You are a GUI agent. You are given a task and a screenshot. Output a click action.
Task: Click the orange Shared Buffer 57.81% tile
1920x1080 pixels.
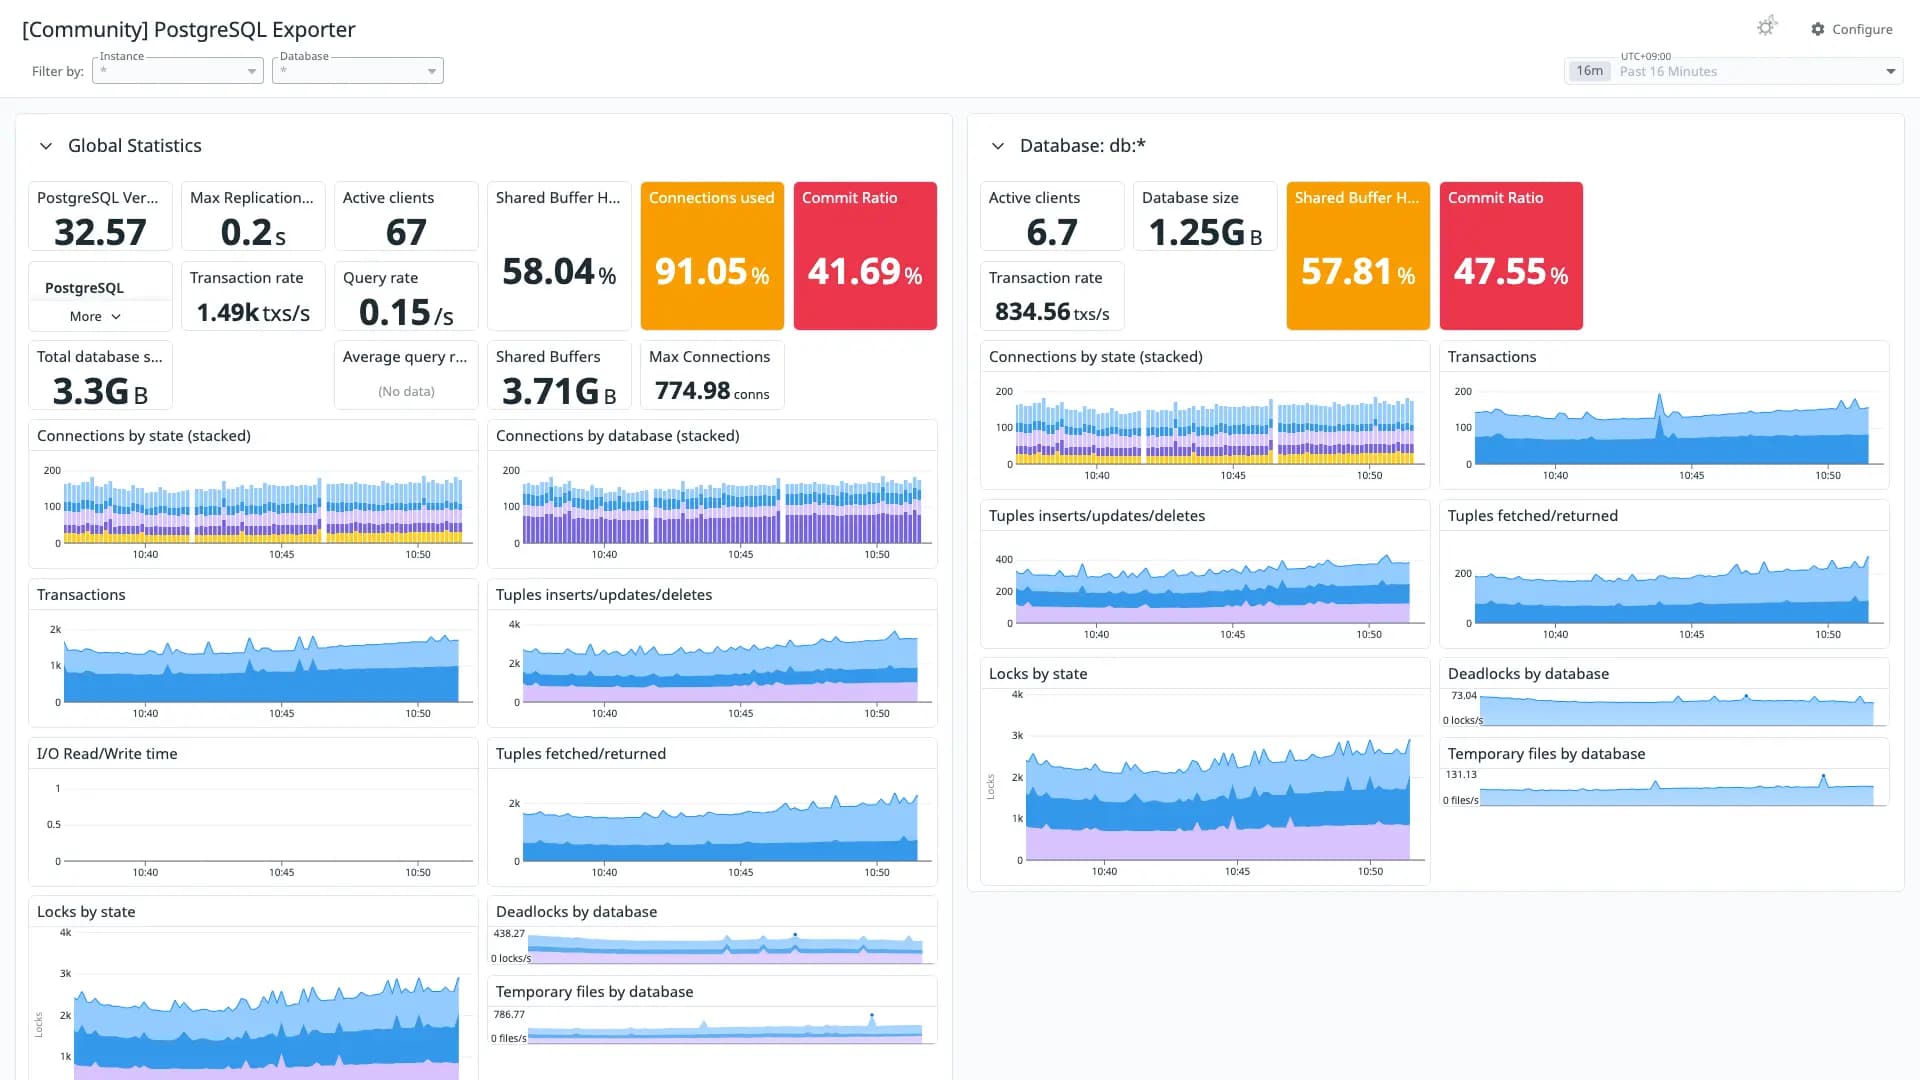(x=1358, y=256)
